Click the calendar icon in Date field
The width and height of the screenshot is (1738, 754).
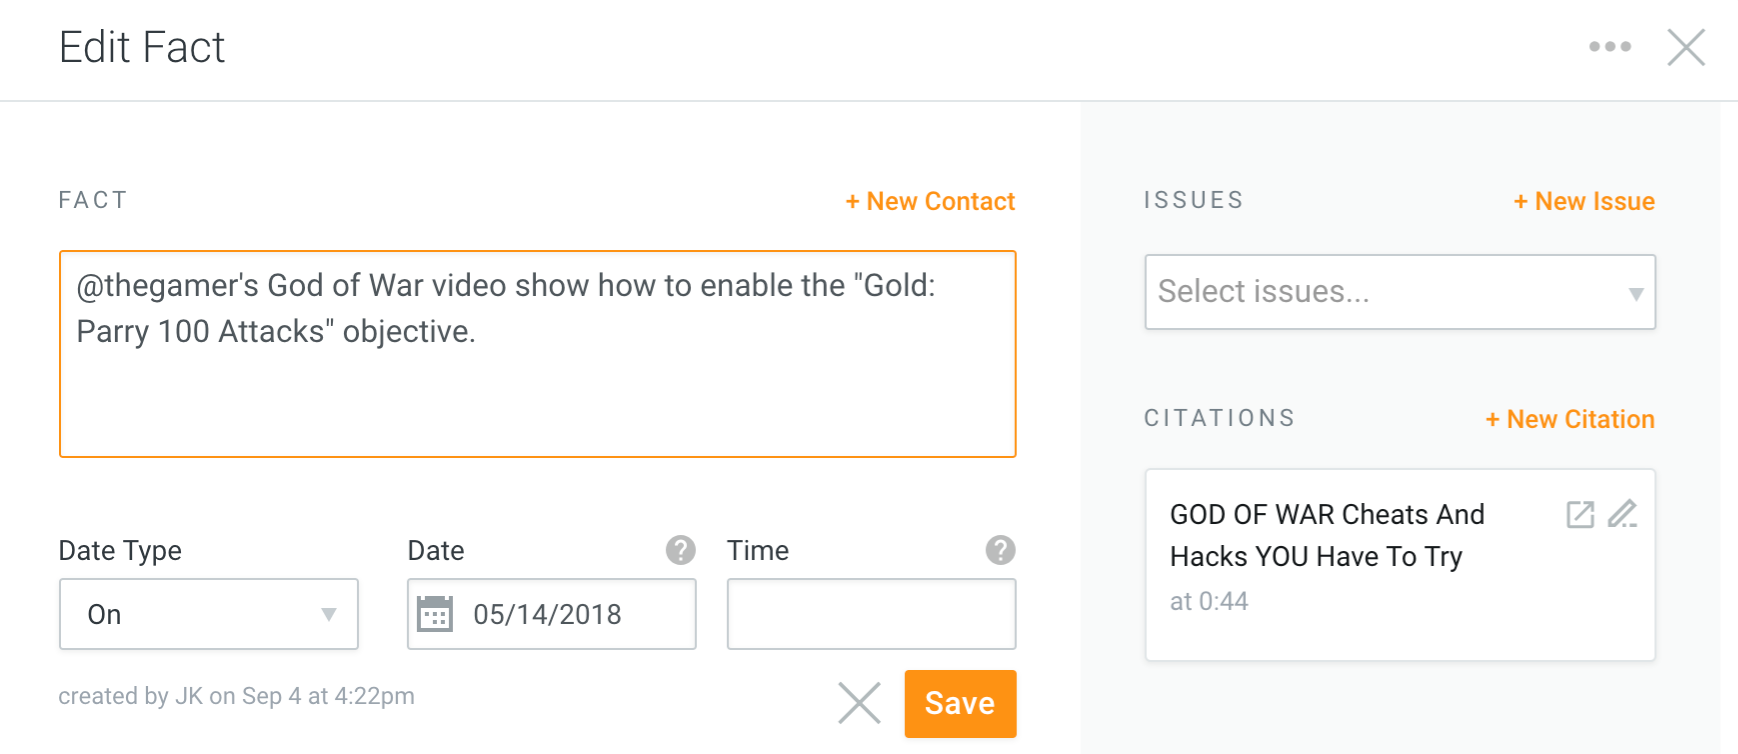click(x=435, y=614)
